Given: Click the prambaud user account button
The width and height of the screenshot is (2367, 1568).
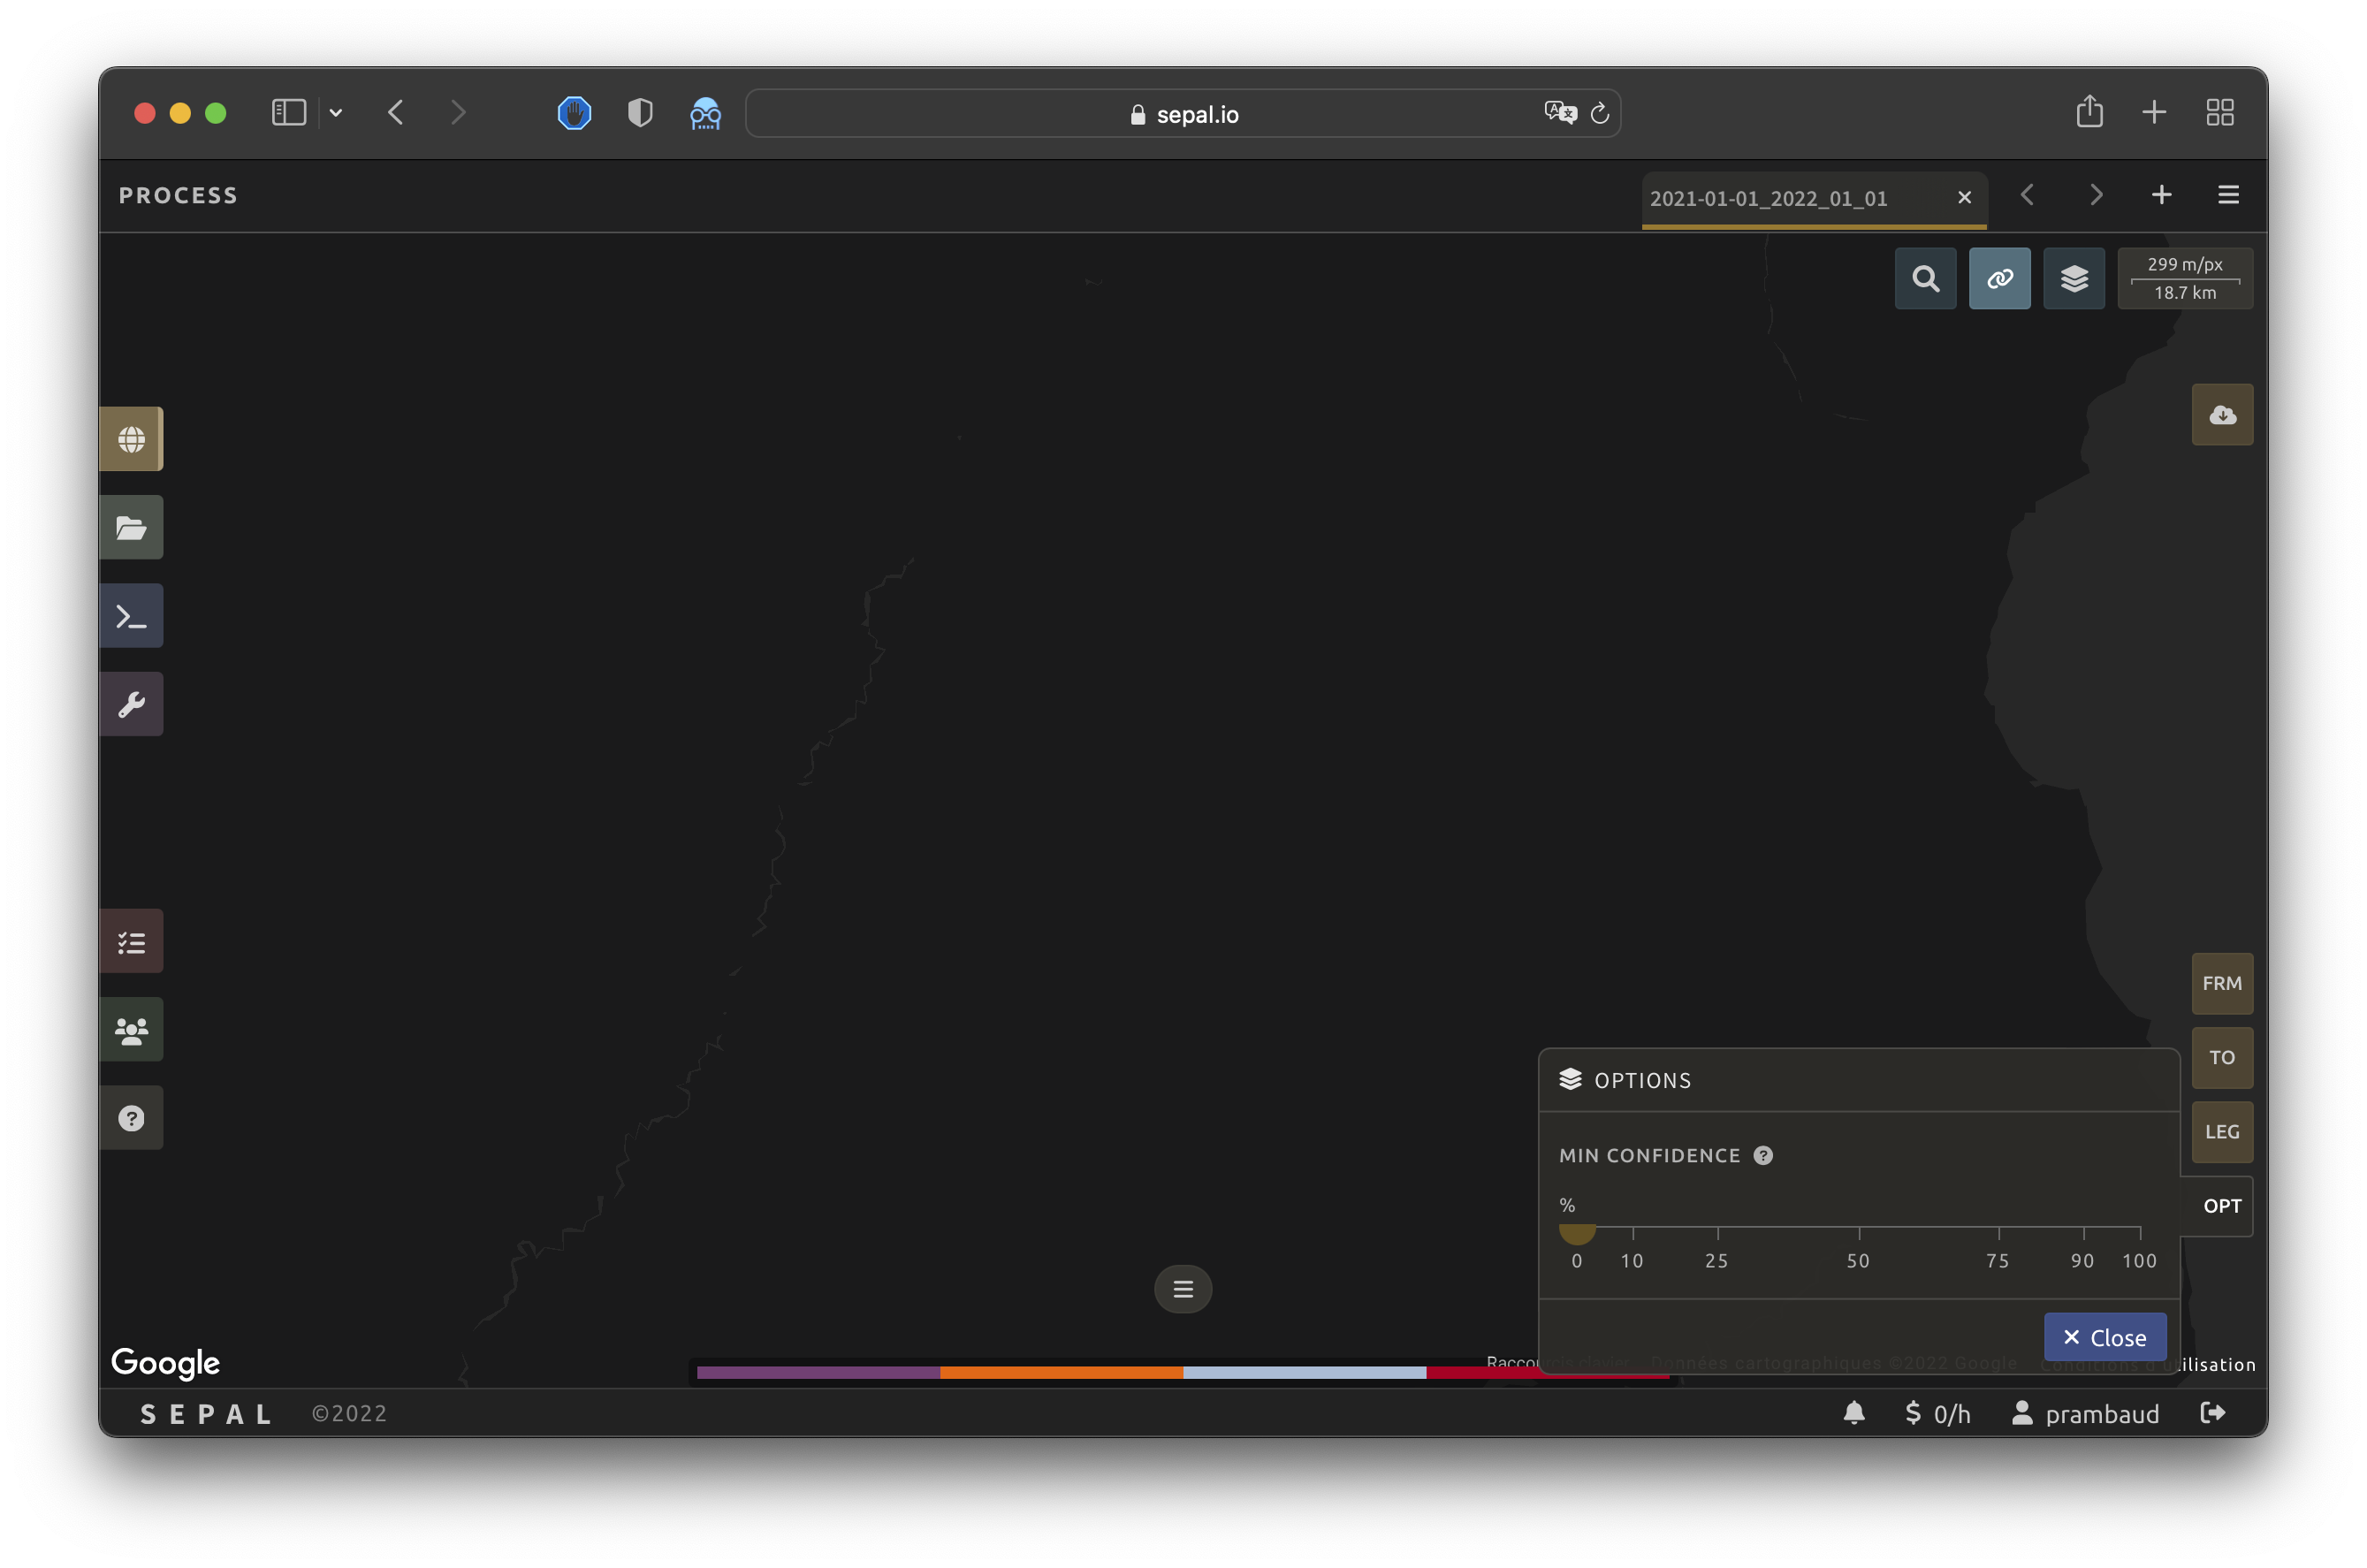Looking at the screenshot, I should point(2086,1413).
